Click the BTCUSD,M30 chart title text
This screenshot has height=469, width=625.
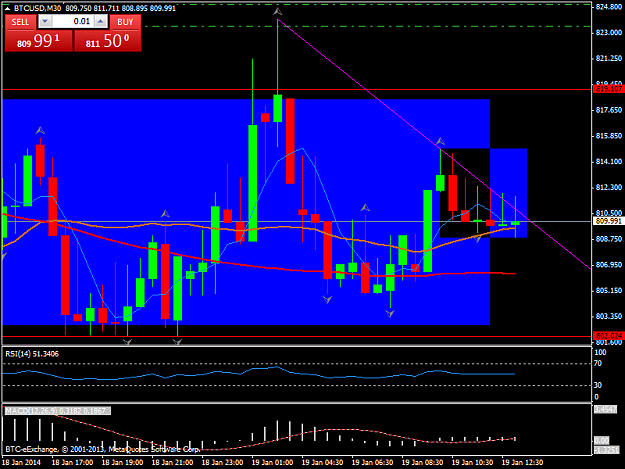37,8
